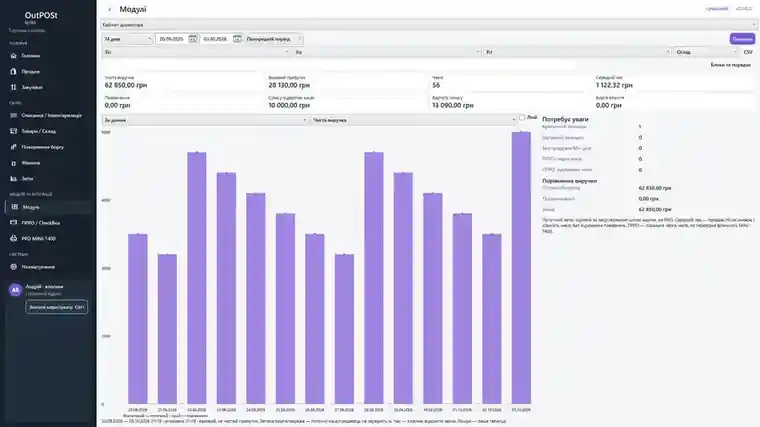
Task: Click the Товари / Склад icon
Action: 14,131
